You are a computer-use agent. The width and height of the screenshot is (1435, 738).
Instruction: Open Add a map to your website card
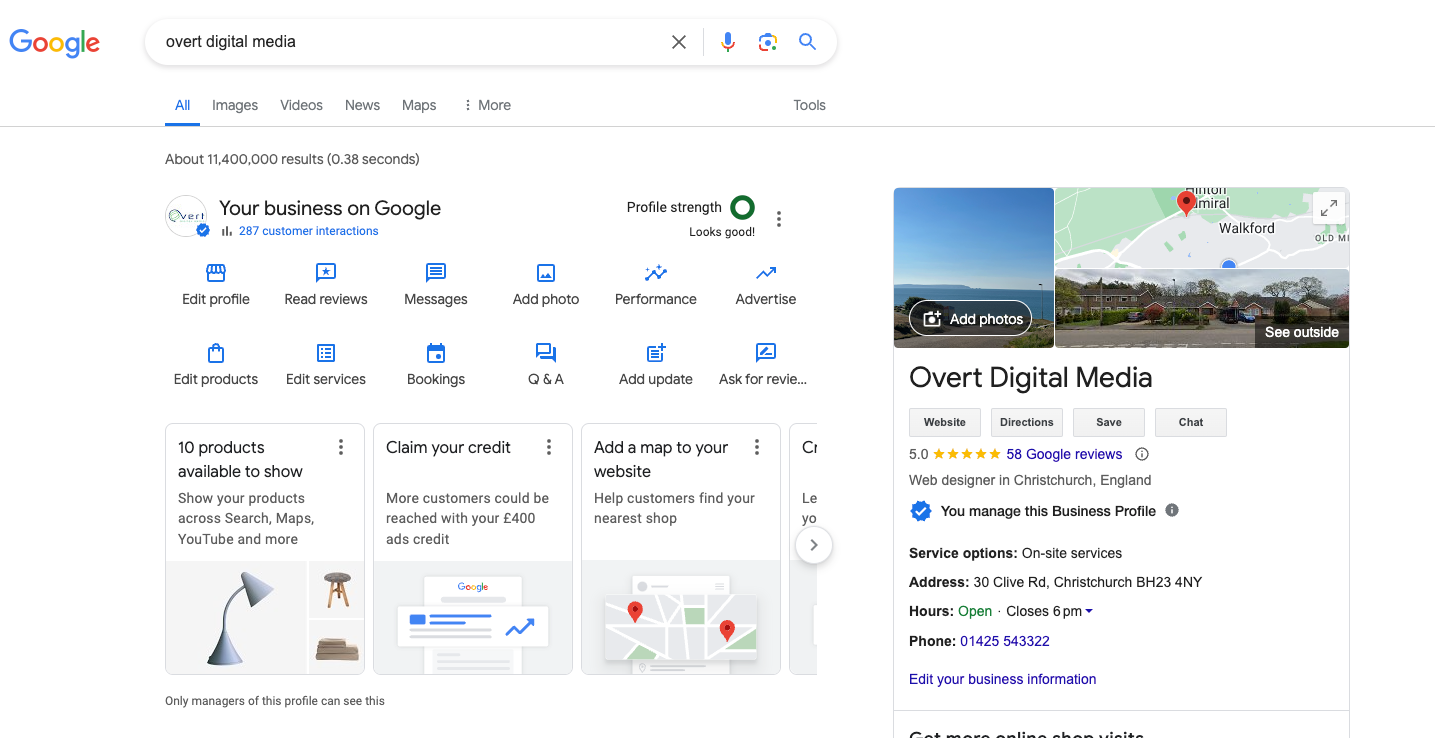point(681,548)
